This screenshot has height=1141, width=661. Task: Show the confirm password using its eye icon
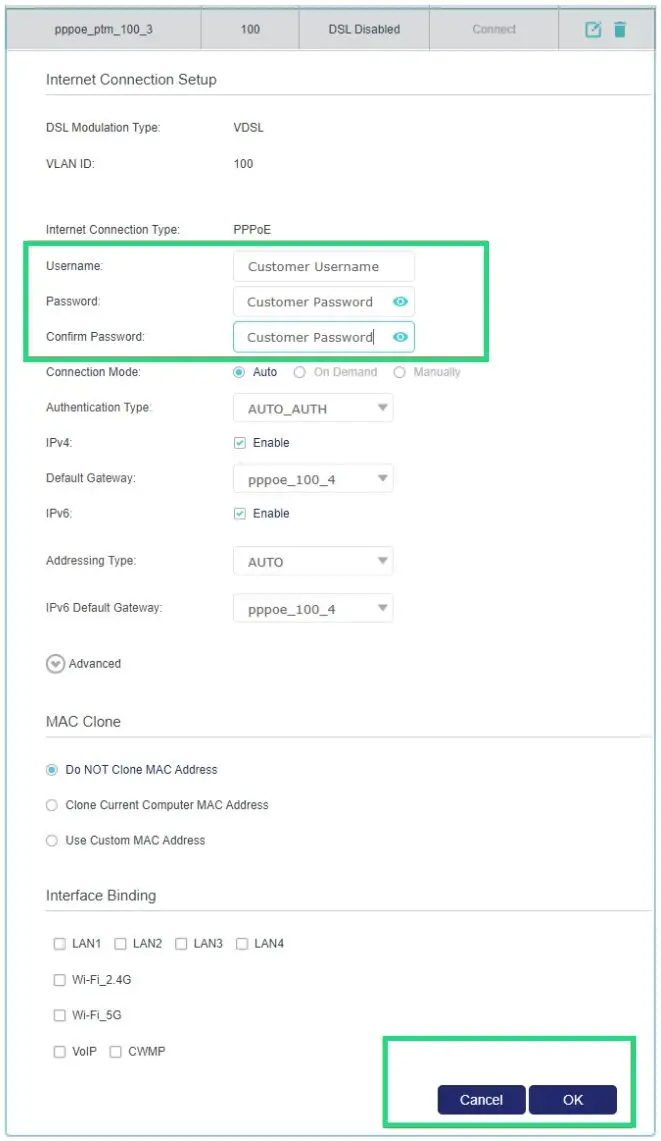click(x=401, y=337)
